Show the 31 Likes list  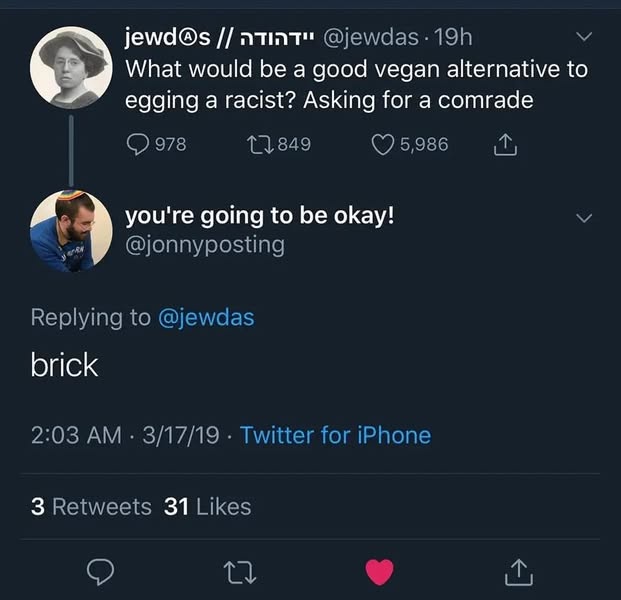pyautogui.click(x=208, y=507)
